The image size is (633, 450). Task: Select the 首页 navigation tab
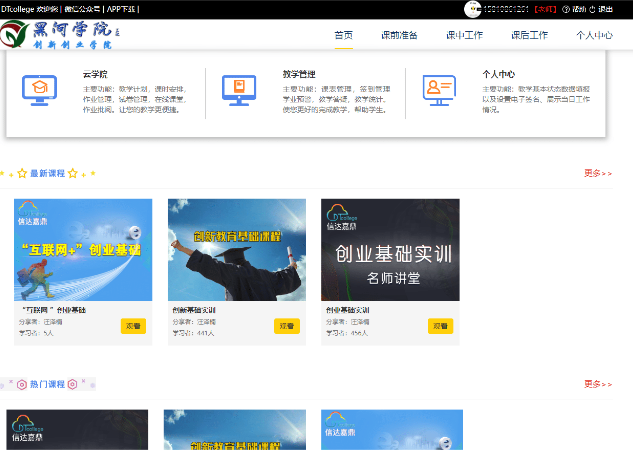343,36
